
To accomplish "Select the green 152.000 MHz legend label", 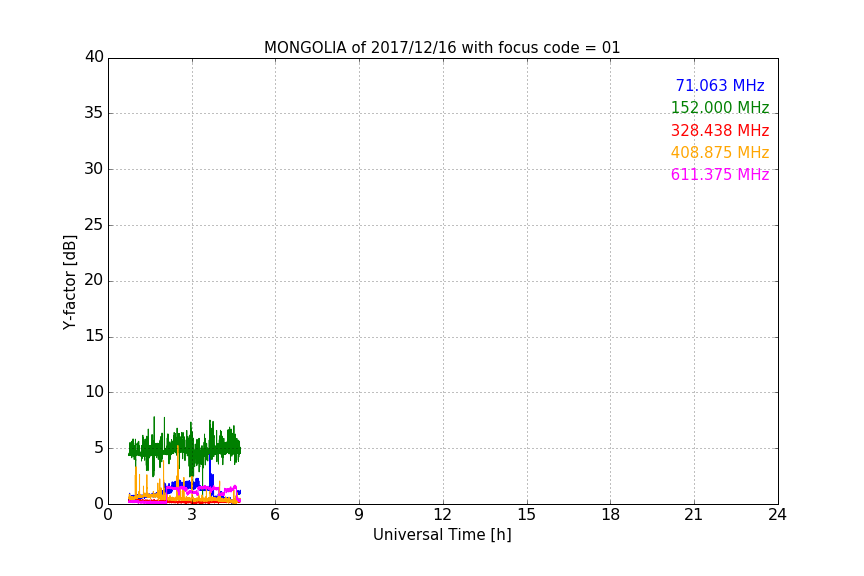I will click(720, 107).
